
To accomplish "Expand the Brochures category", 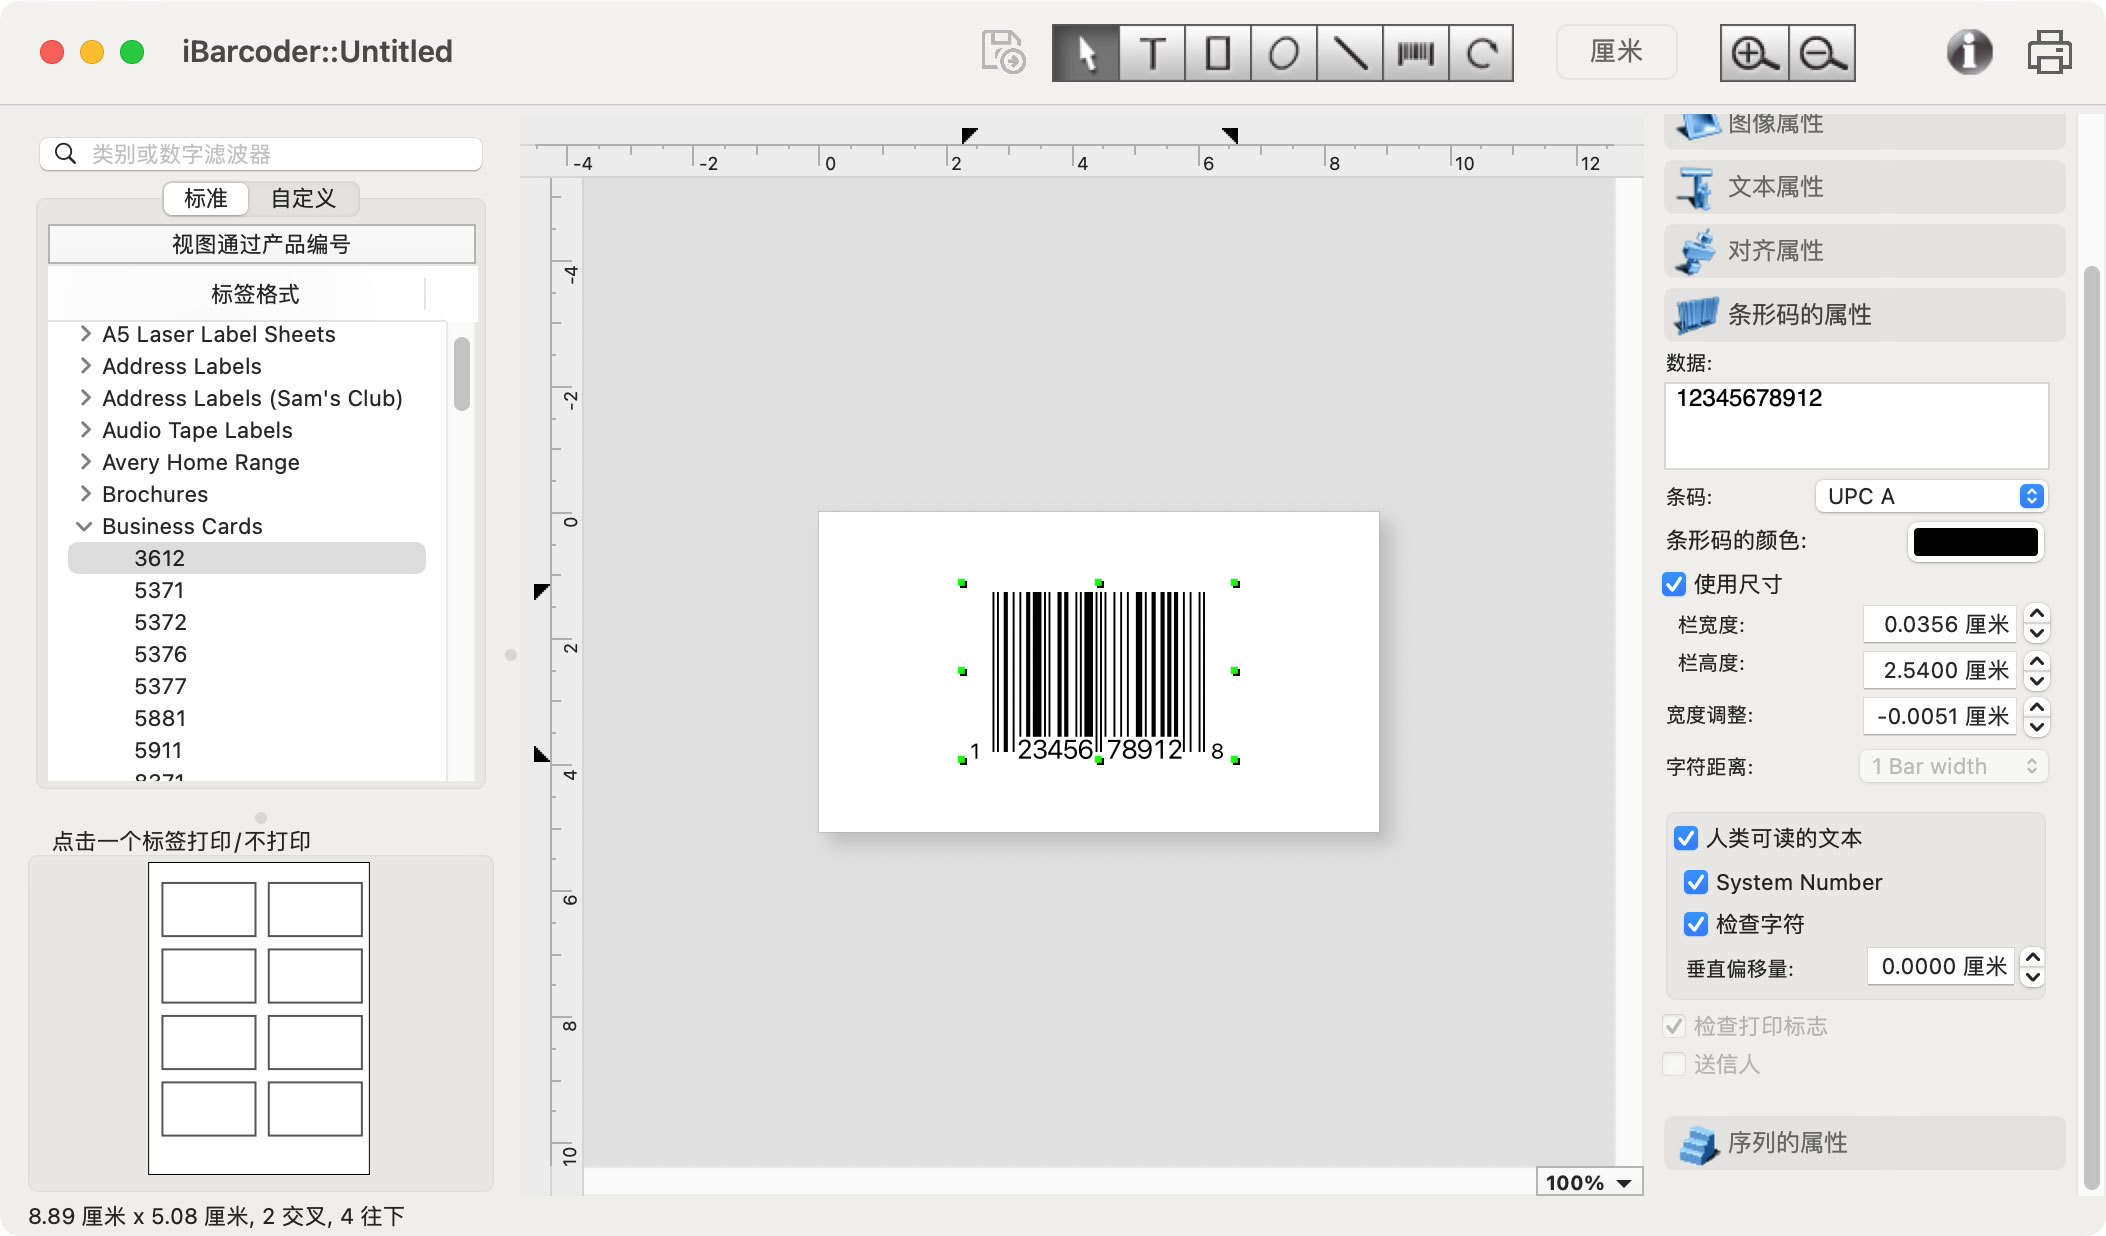I will pyautogui.click(x=85, y=494).
